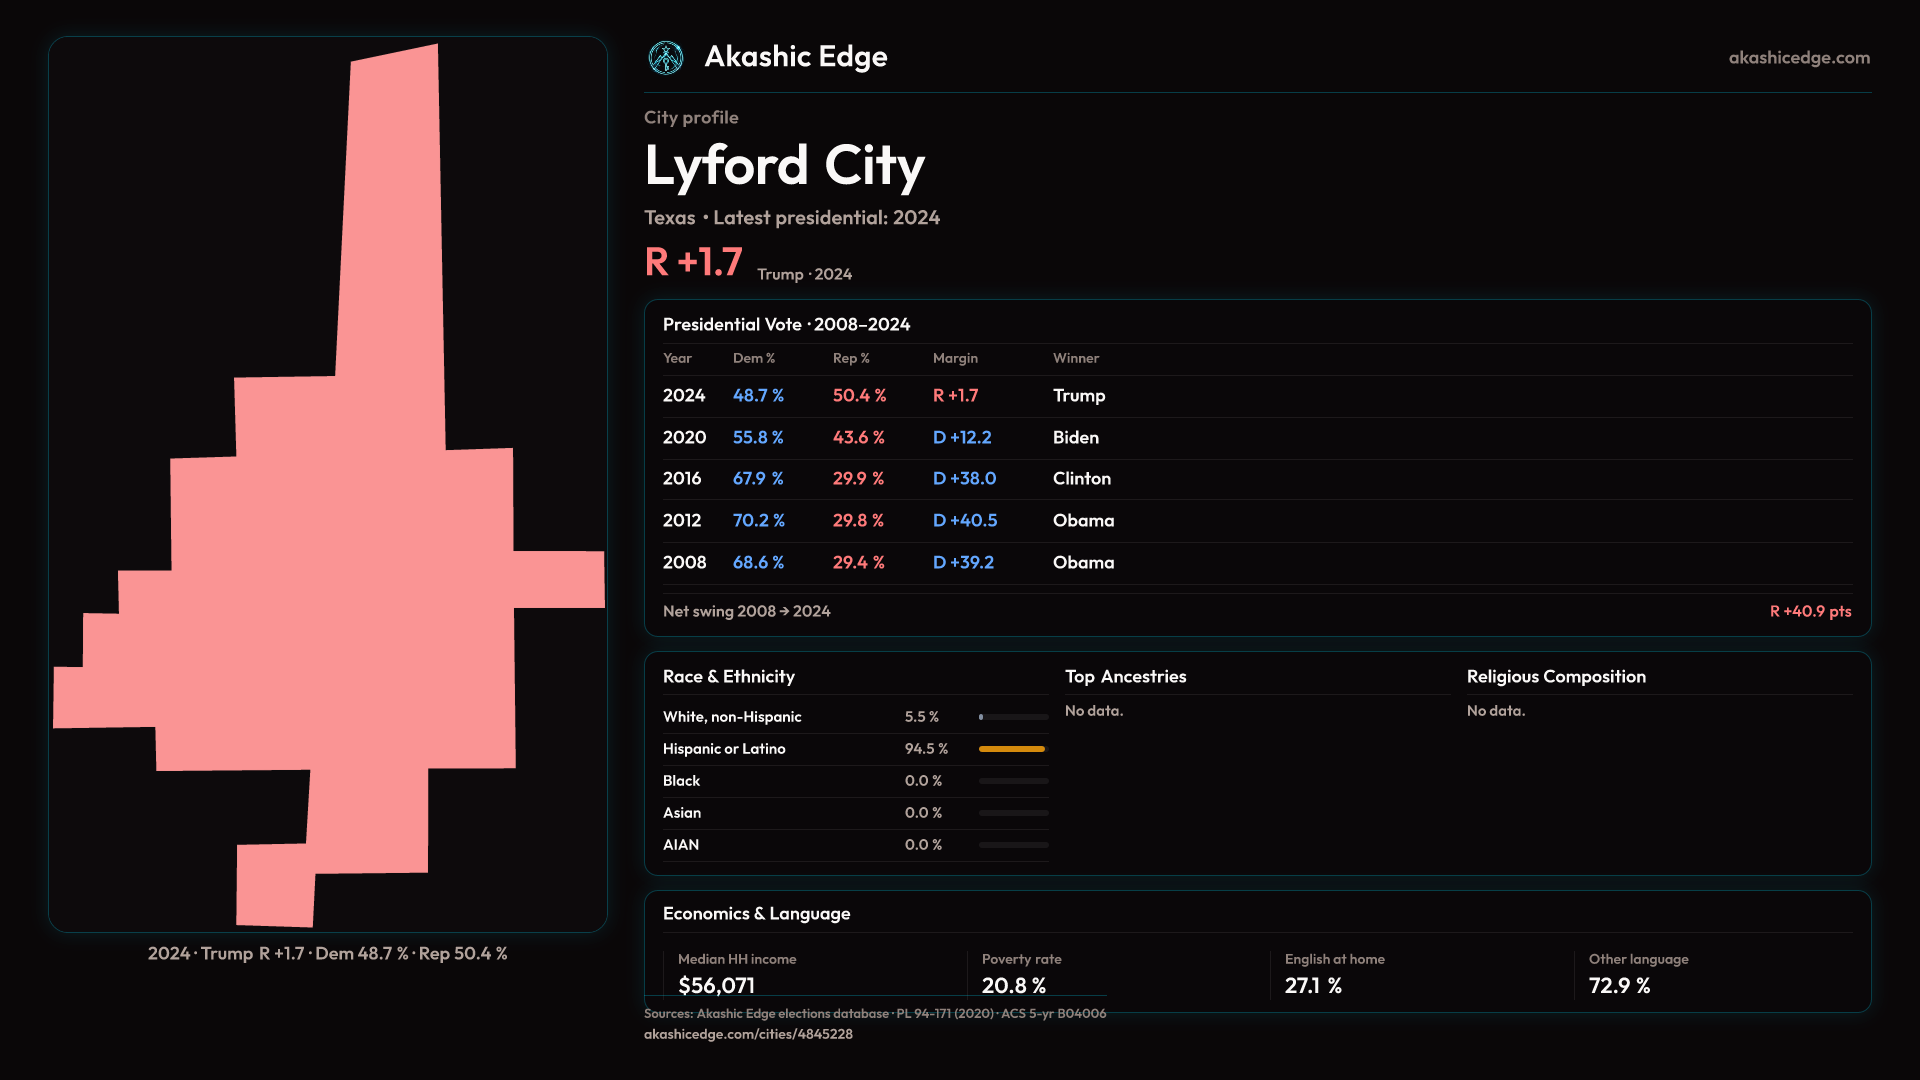Open the akashicedge.com link
Viewport: 1920px width, 1080px height.
coord(1799,58)
